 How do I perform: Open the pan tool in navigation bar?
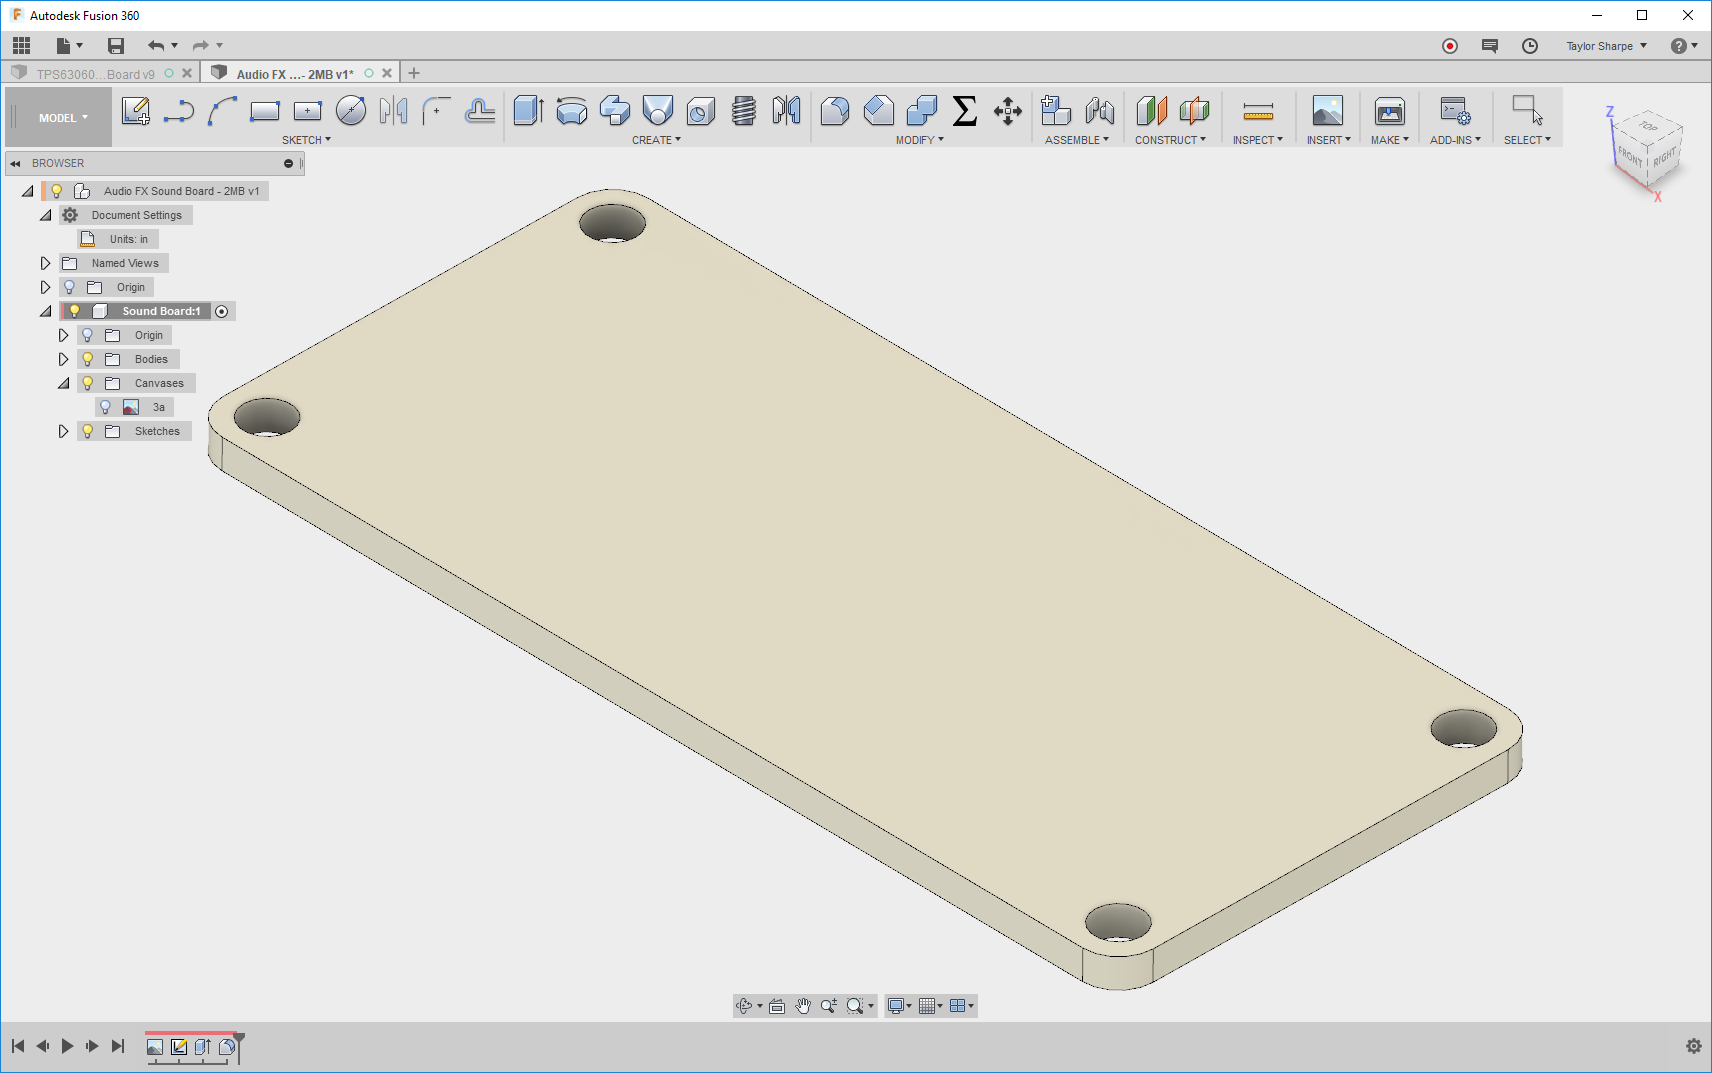(x=802, y=1006)
